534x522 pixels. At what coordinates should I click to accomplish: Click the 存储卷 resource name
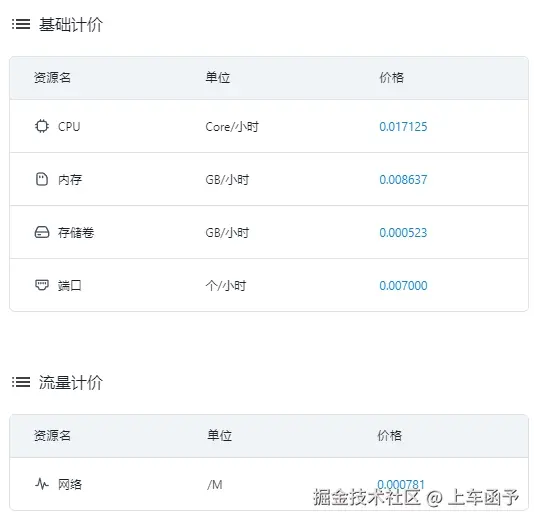(x=76, y=233)
